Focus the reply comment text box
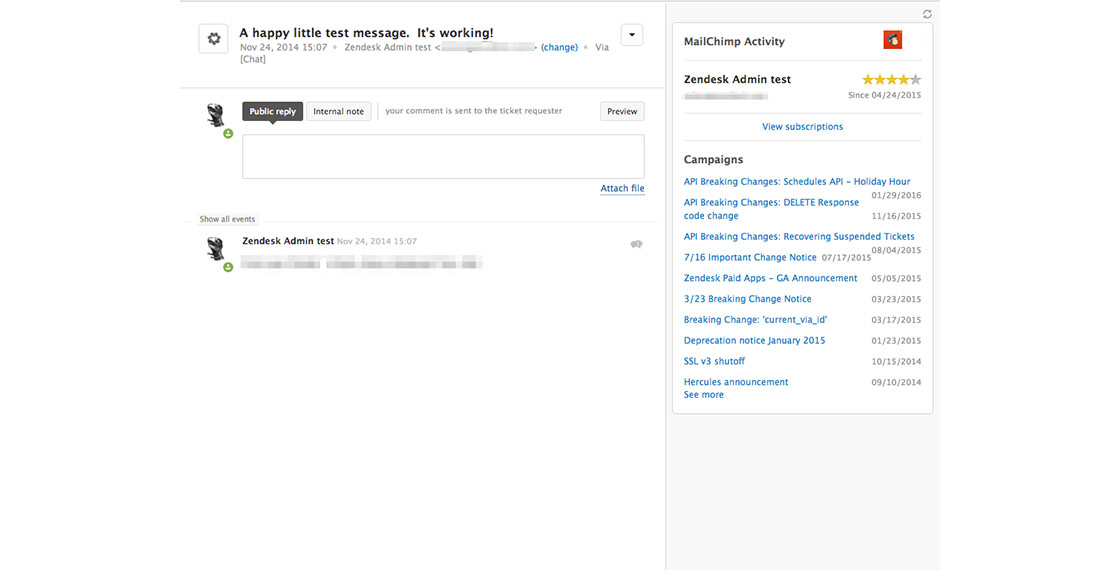This screenshot has height=570, width=1120. 443,156
